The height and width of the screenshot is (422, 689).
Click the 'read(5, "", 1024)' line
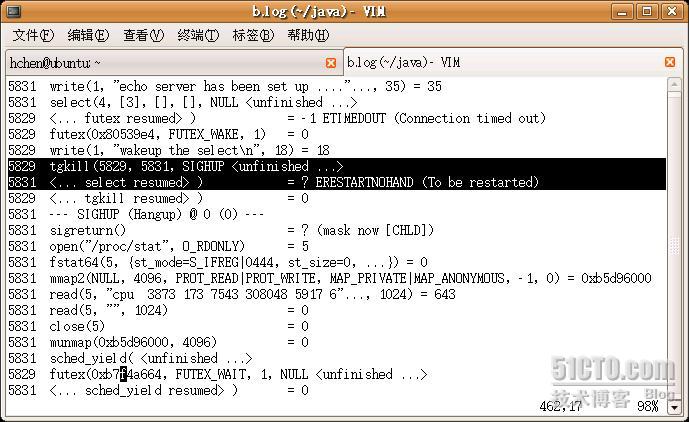point(159,310)
